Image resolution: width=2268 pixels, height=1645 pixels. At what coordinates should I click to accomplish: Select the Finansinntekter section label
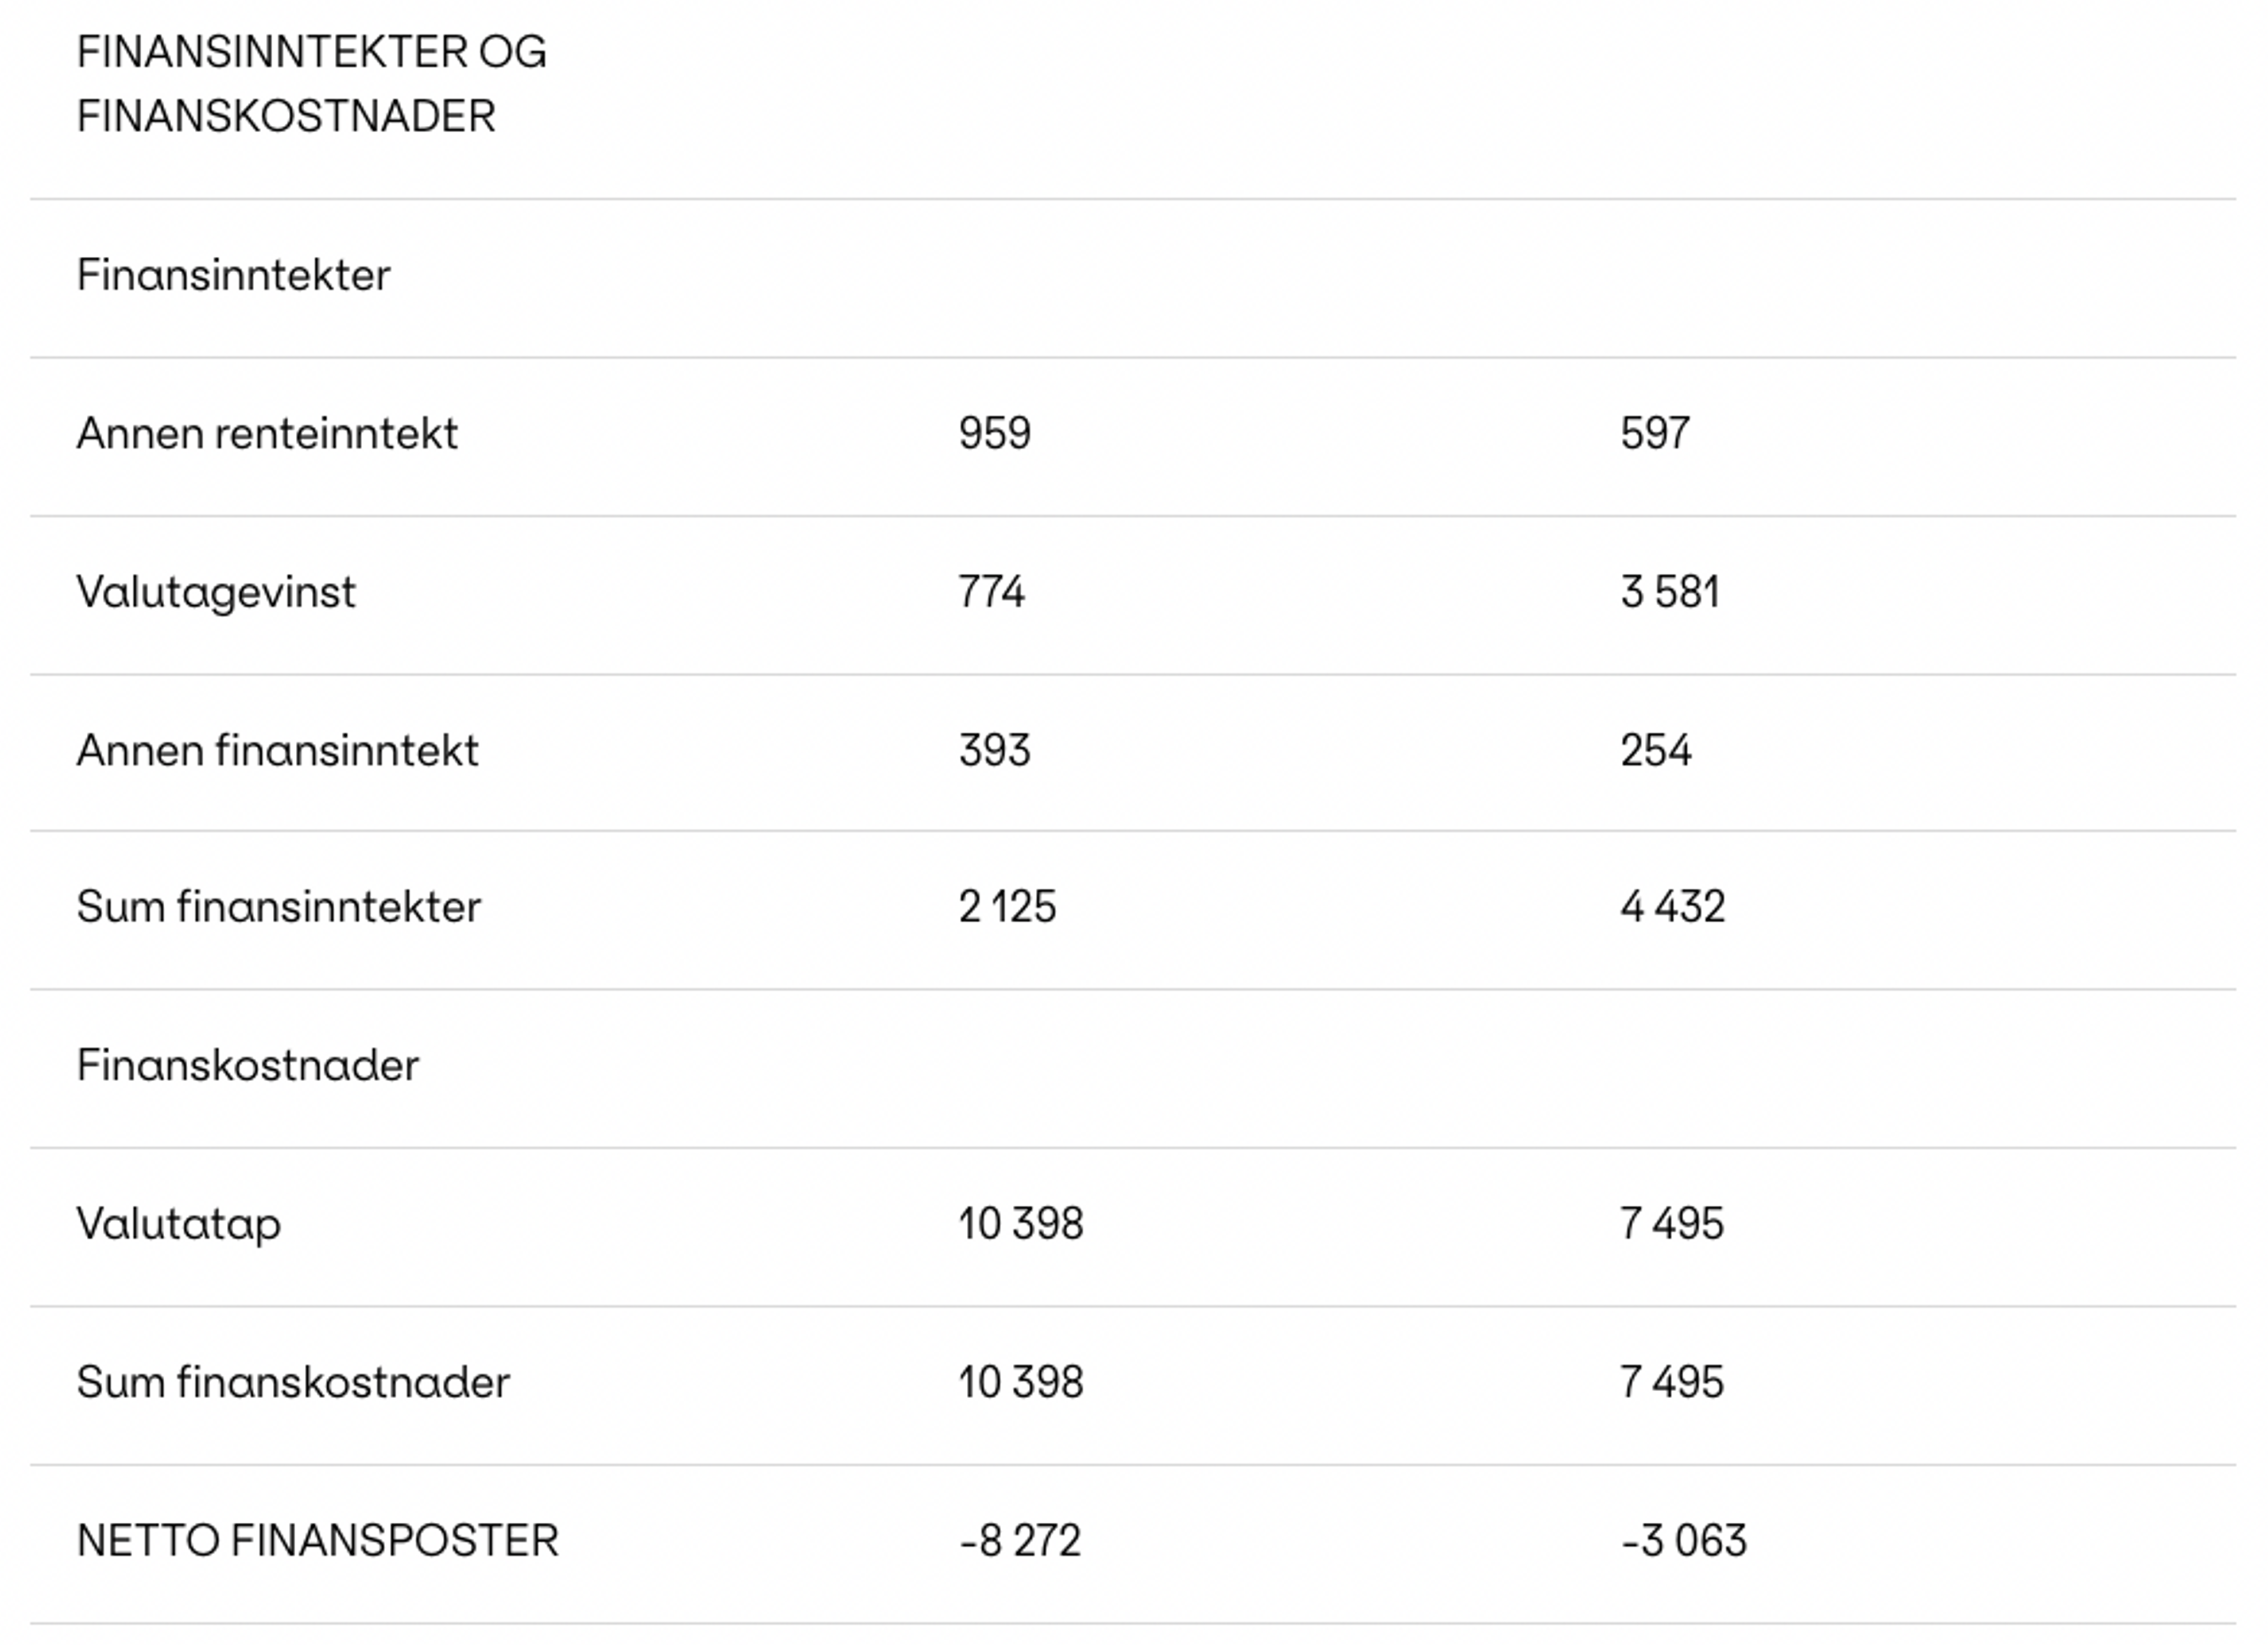click(233, 275)
